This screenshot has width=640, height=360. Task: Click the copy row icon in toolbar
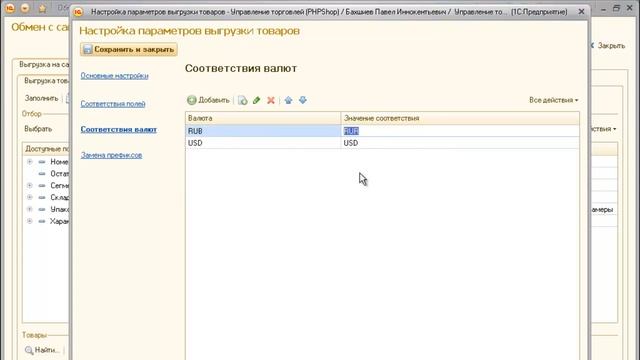pos(242,100)
